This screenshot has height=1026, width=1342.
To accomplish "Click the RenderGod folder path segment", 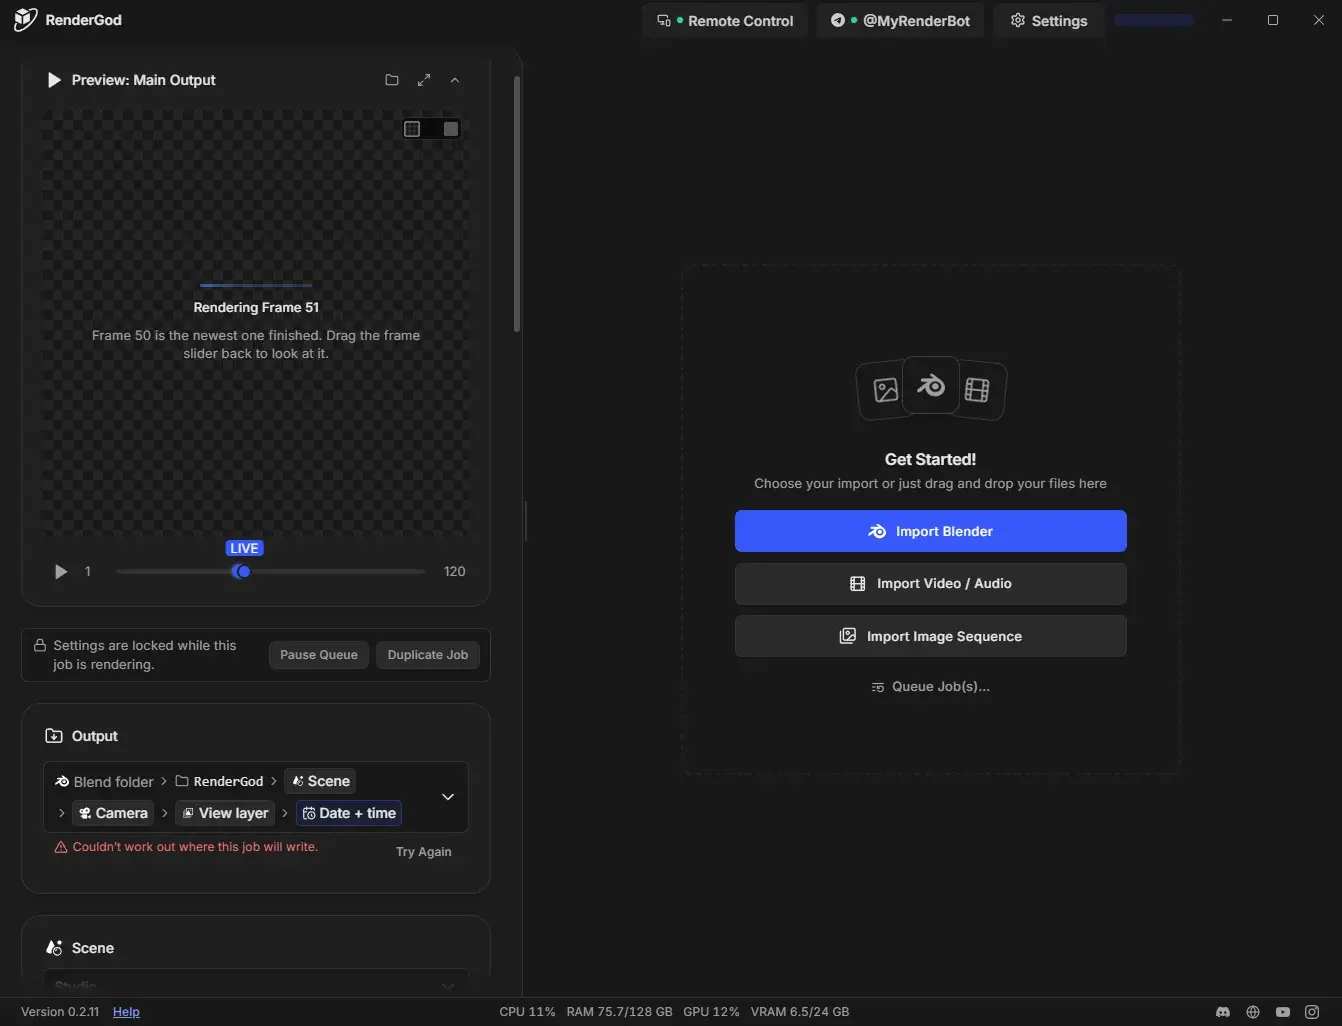I will click(219, 782).
